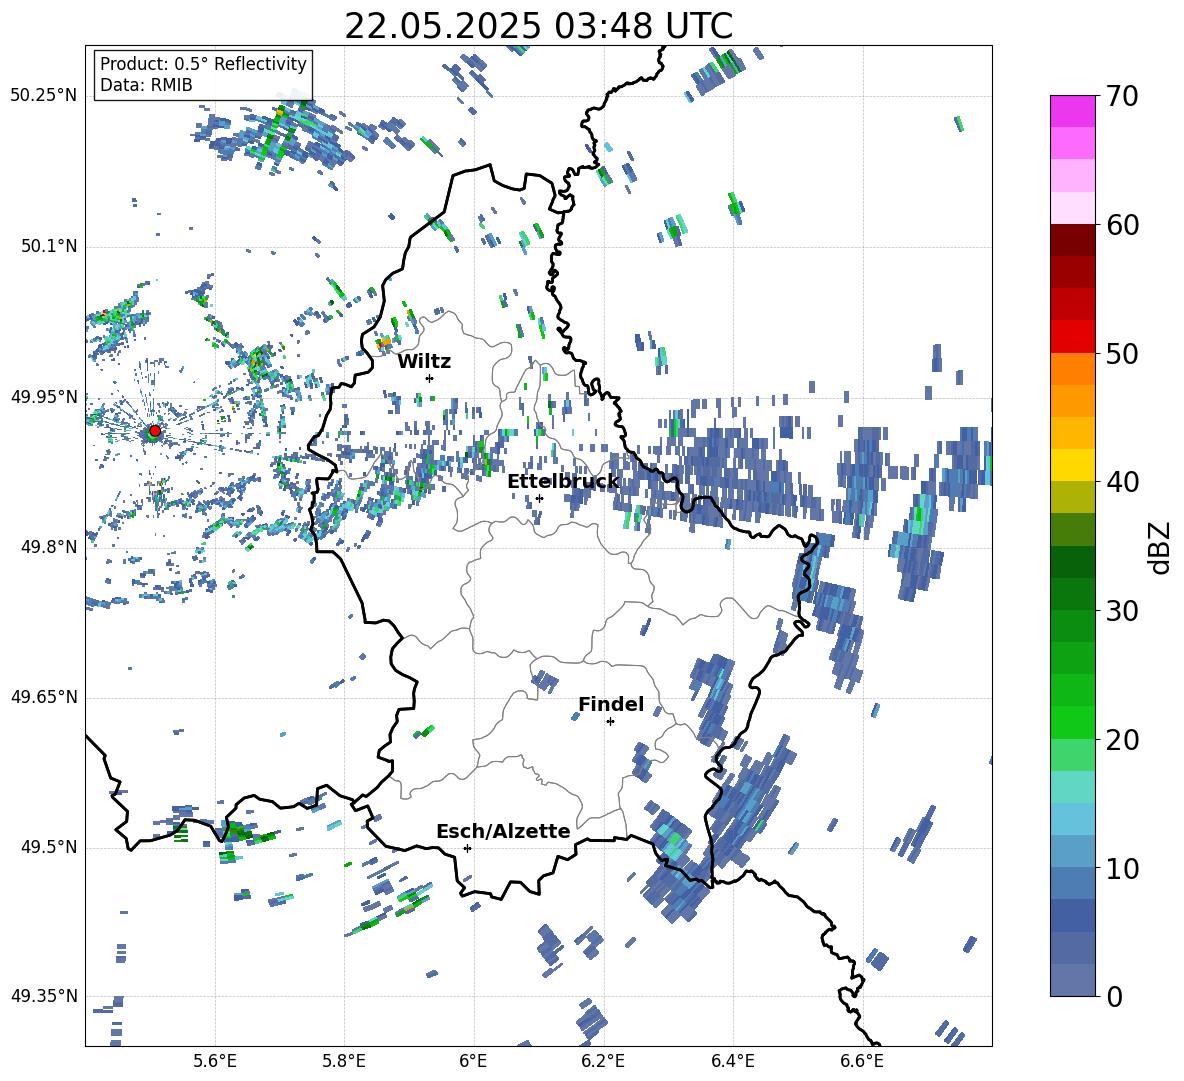This screenshot has width=1184, height=1081.
Task: Click the 49.65°N latitude label
Action: click(44, 698)
